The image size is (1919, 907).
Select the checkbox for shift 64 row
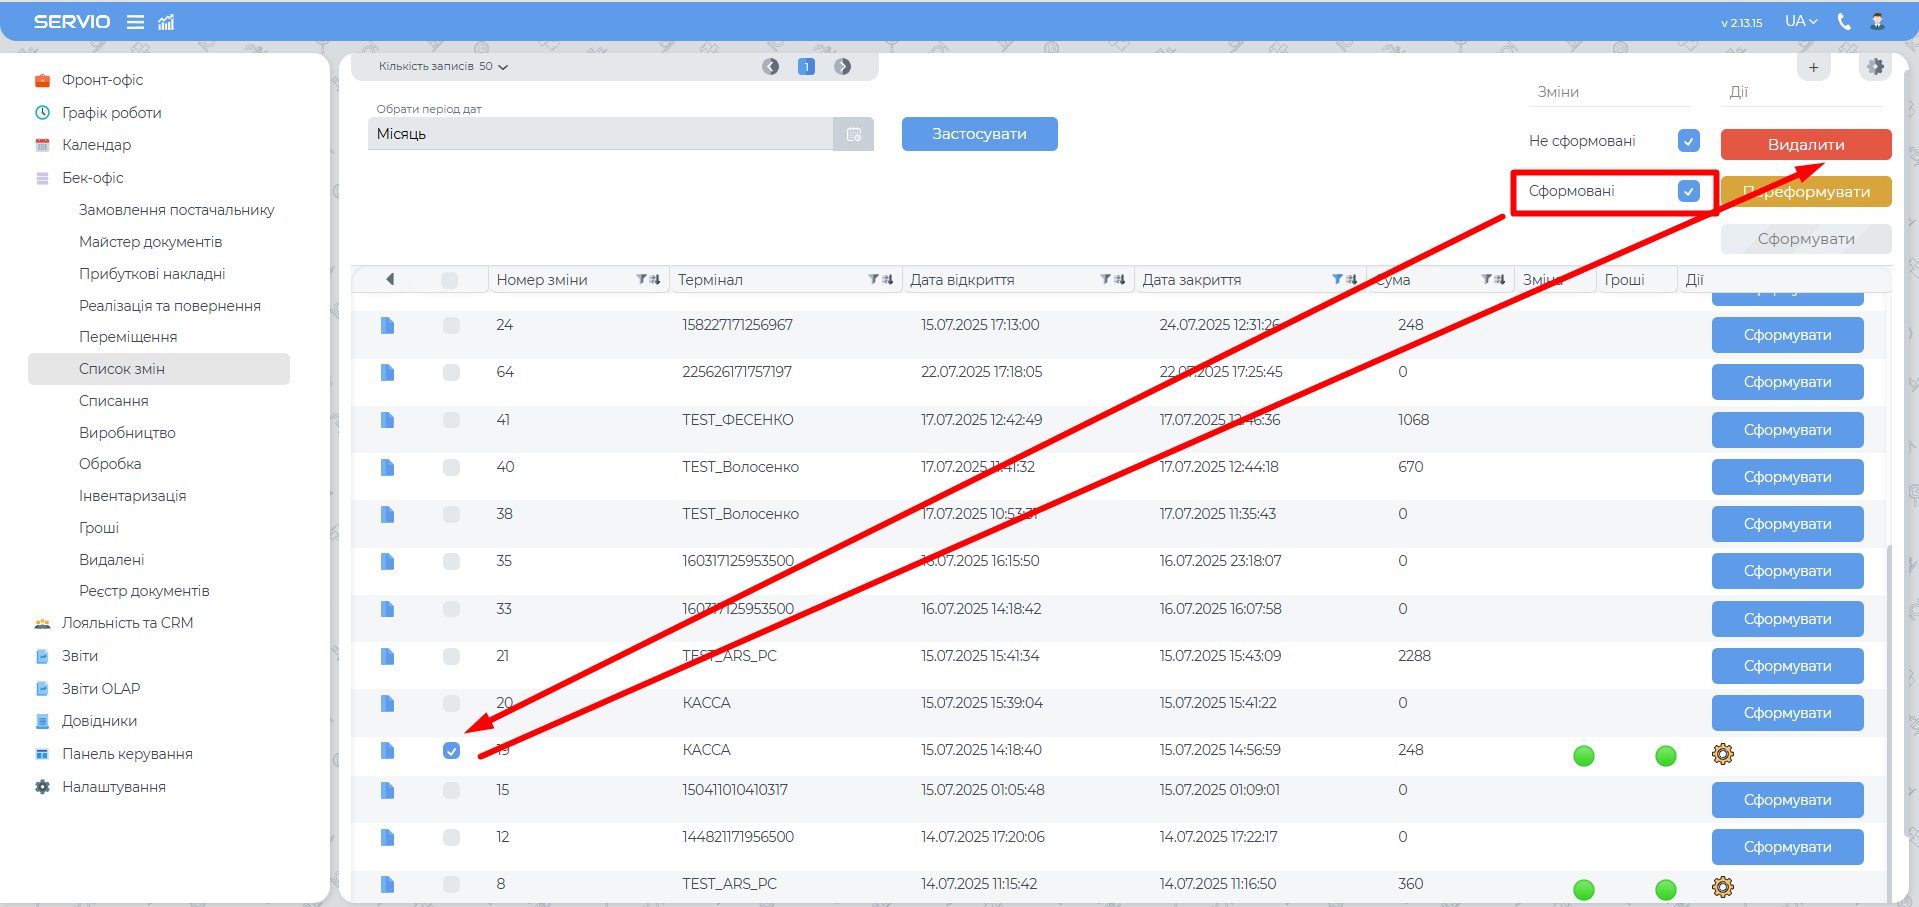coord(451,373)
